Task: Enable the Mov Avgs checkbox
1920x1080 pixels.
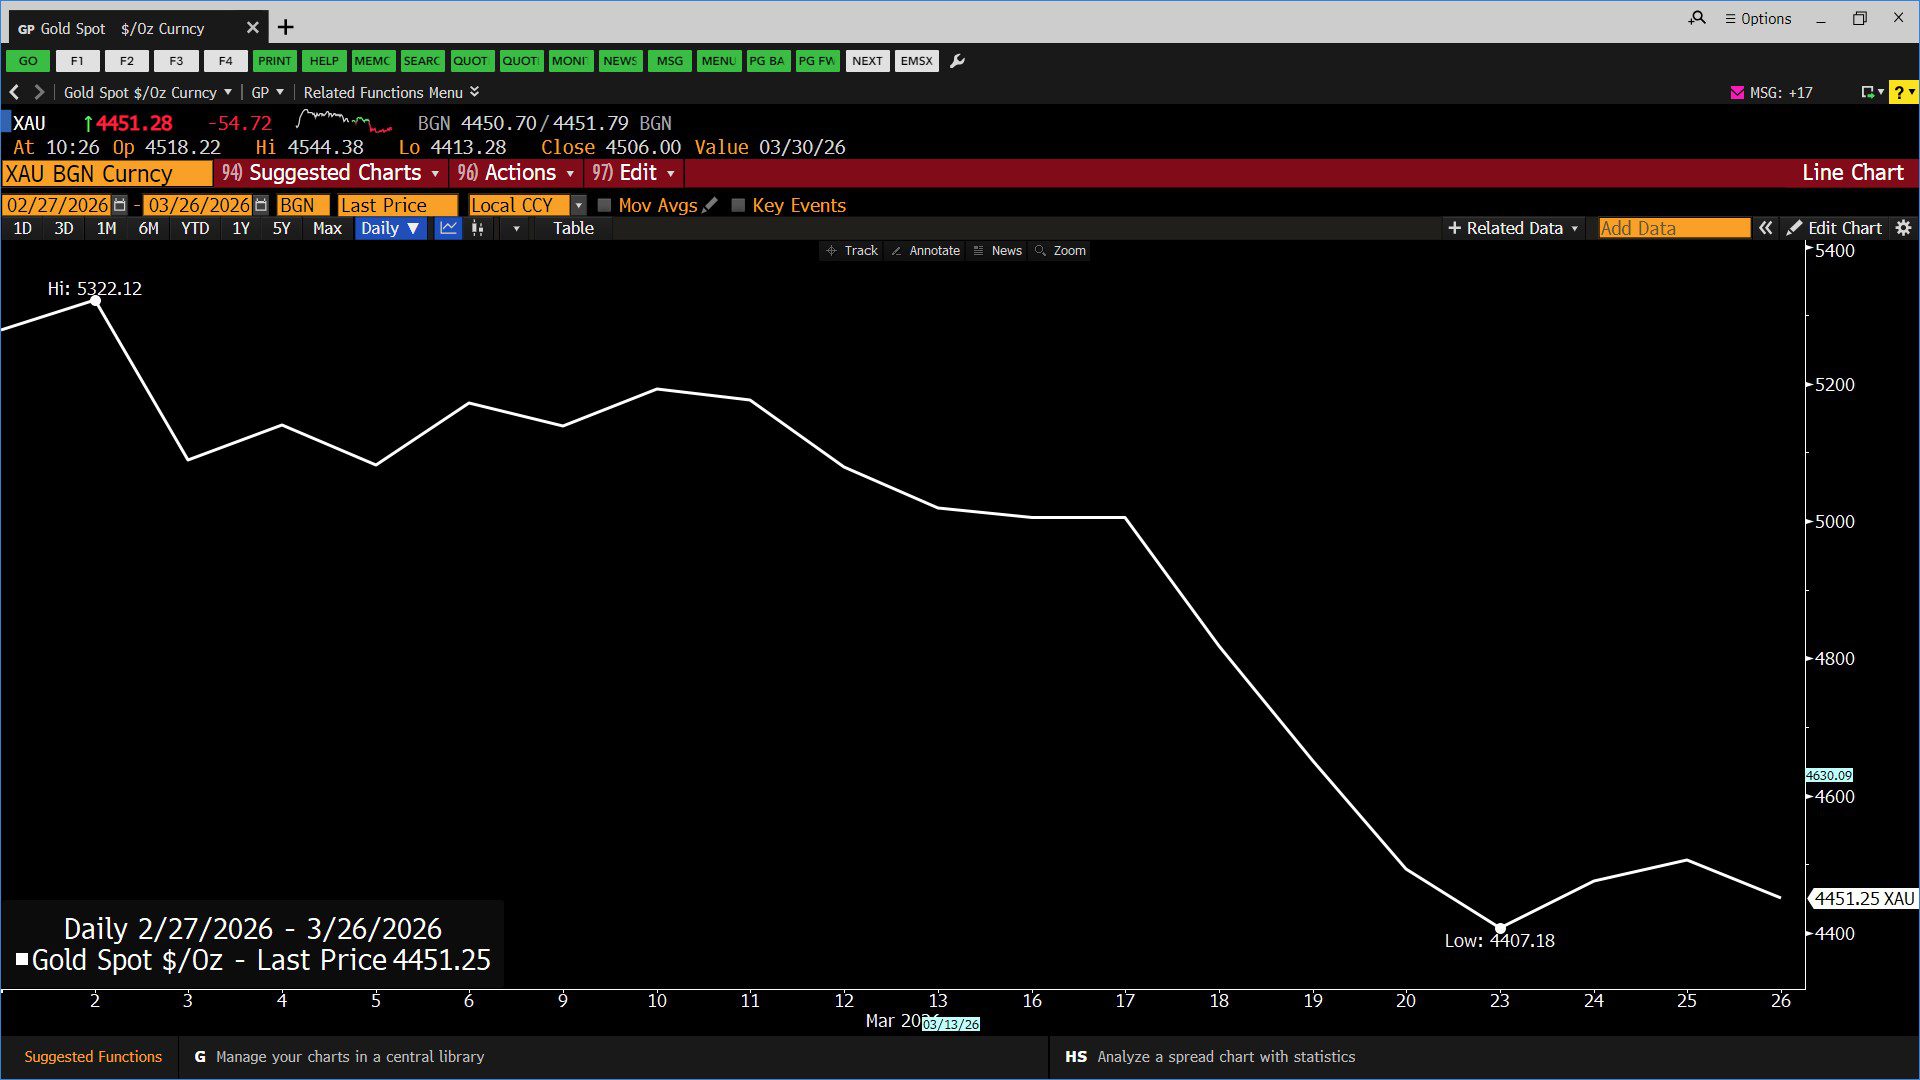Action: (x=604, y=205)
